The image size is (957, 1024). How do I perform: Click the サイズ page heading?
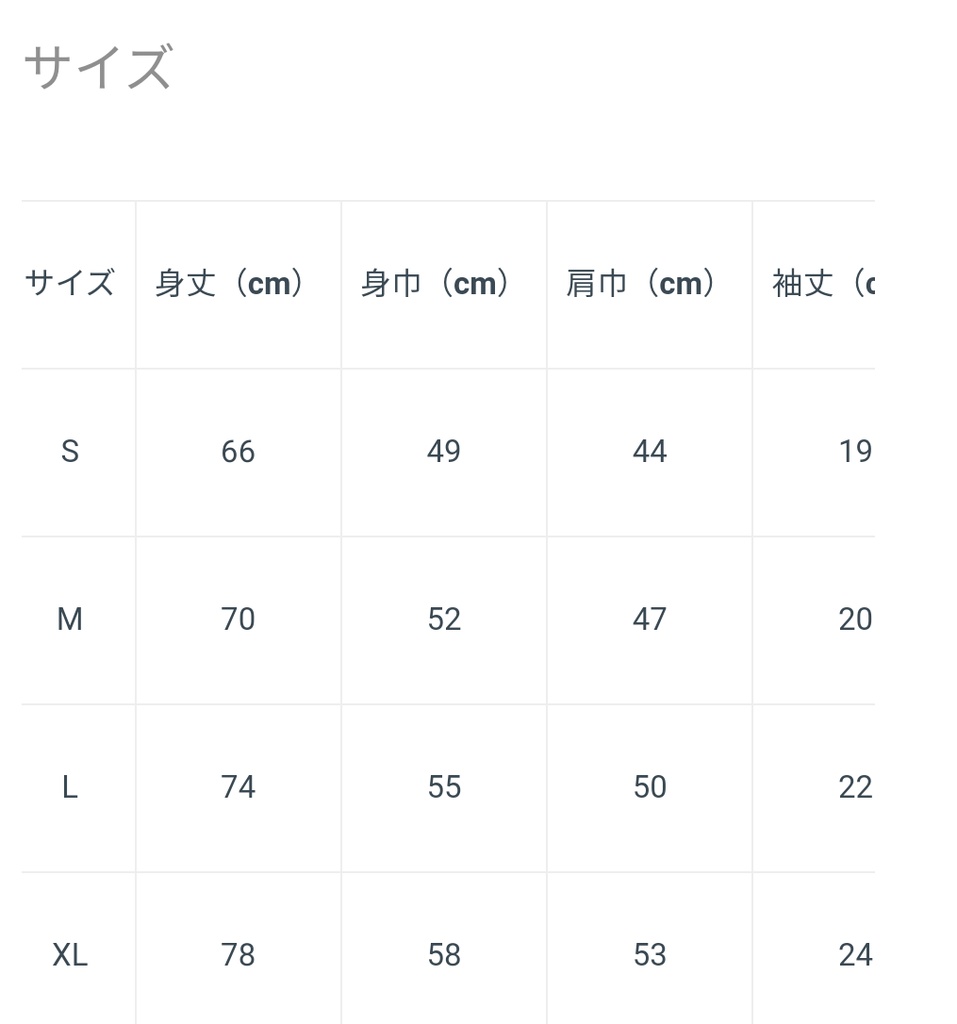(97, 69)
